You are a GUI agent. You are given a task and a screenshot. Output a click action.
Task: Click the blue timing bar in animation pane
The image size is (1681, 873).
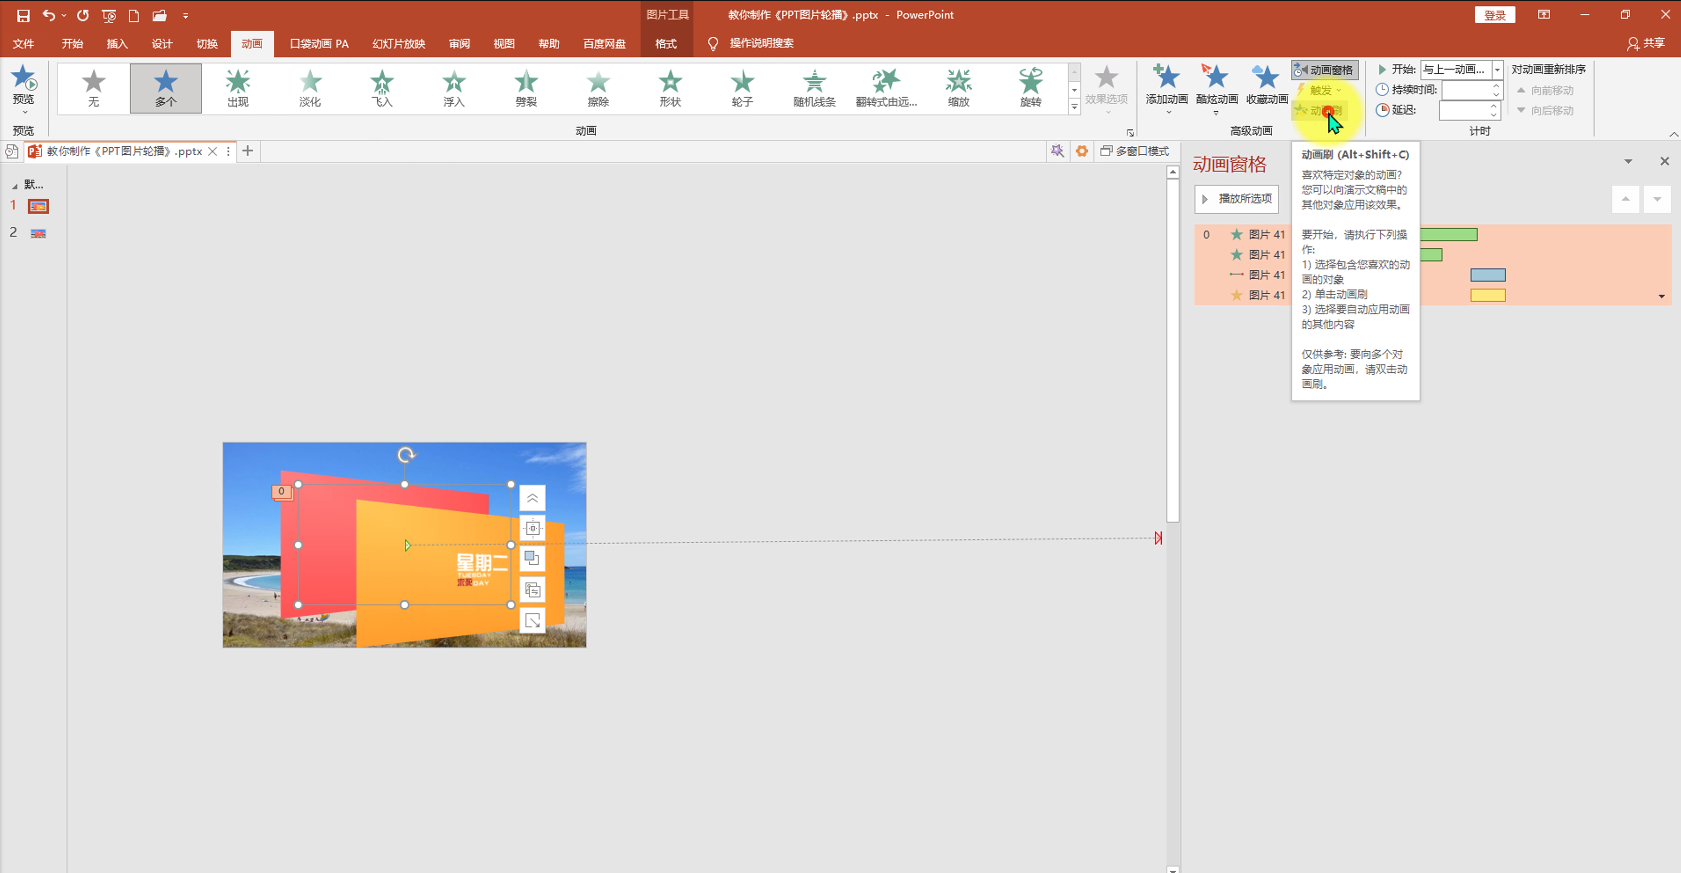1488,275
